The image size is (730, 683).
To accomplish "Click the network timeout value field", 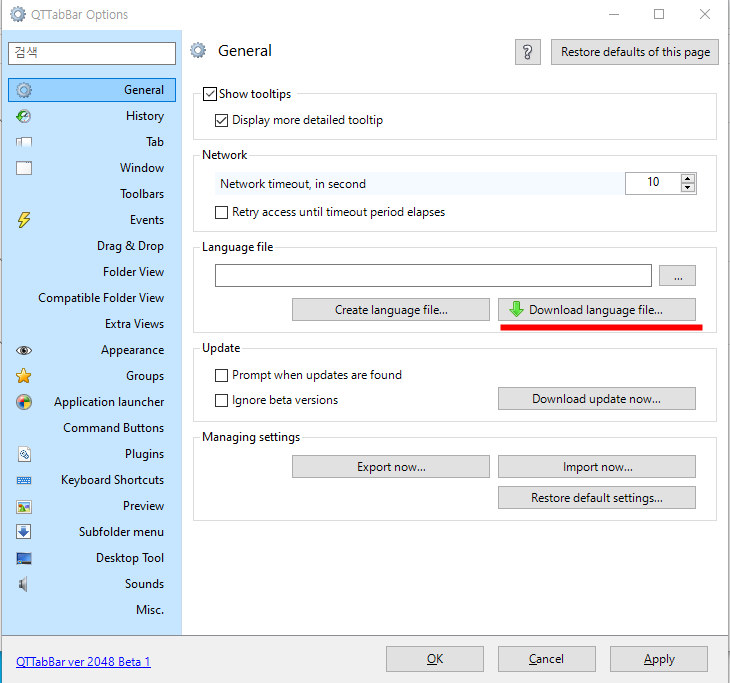I will [x=653, y=183].
